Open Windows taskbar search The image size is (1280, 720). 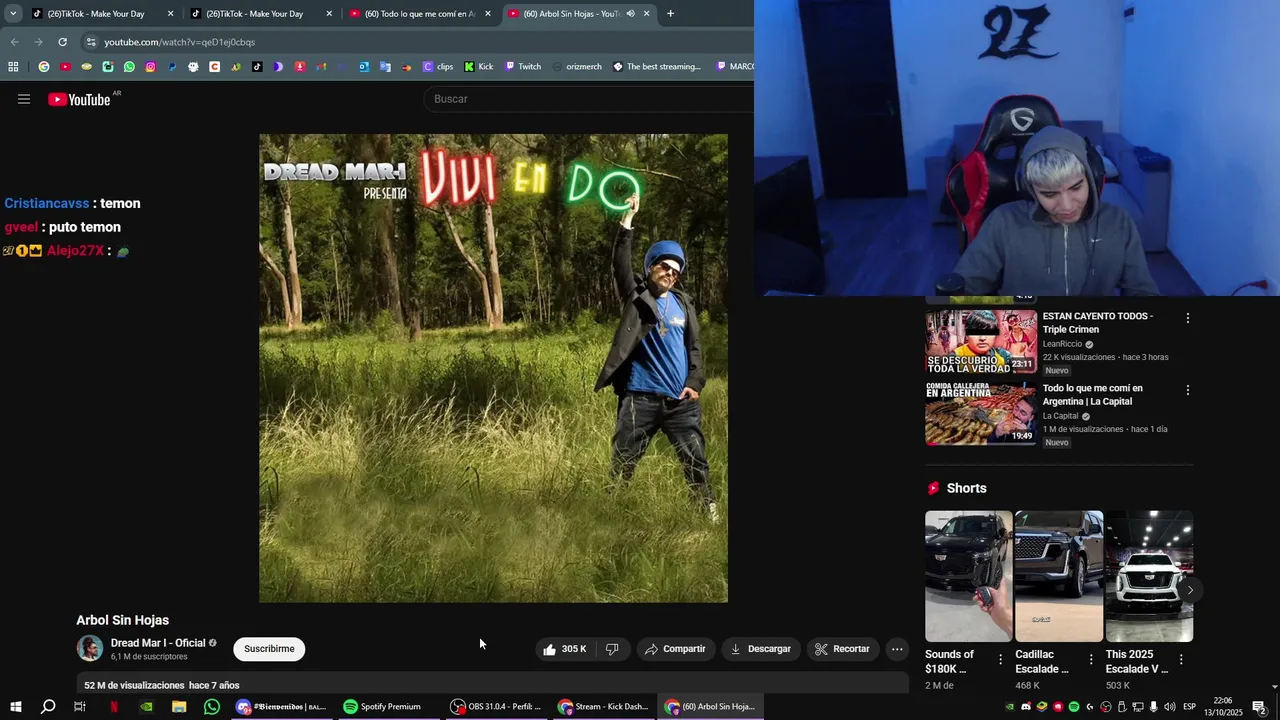[x=48, y=707]
